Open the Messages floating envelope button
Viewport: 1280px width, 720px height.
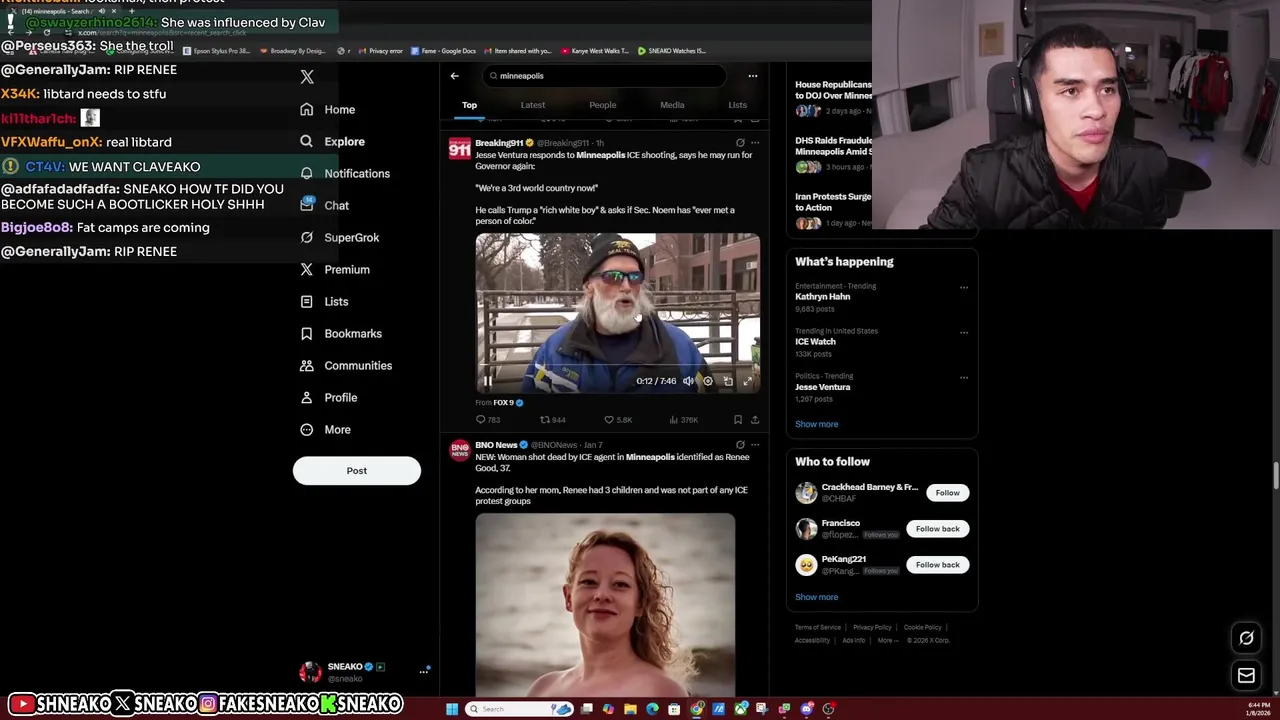[1246, 676]
